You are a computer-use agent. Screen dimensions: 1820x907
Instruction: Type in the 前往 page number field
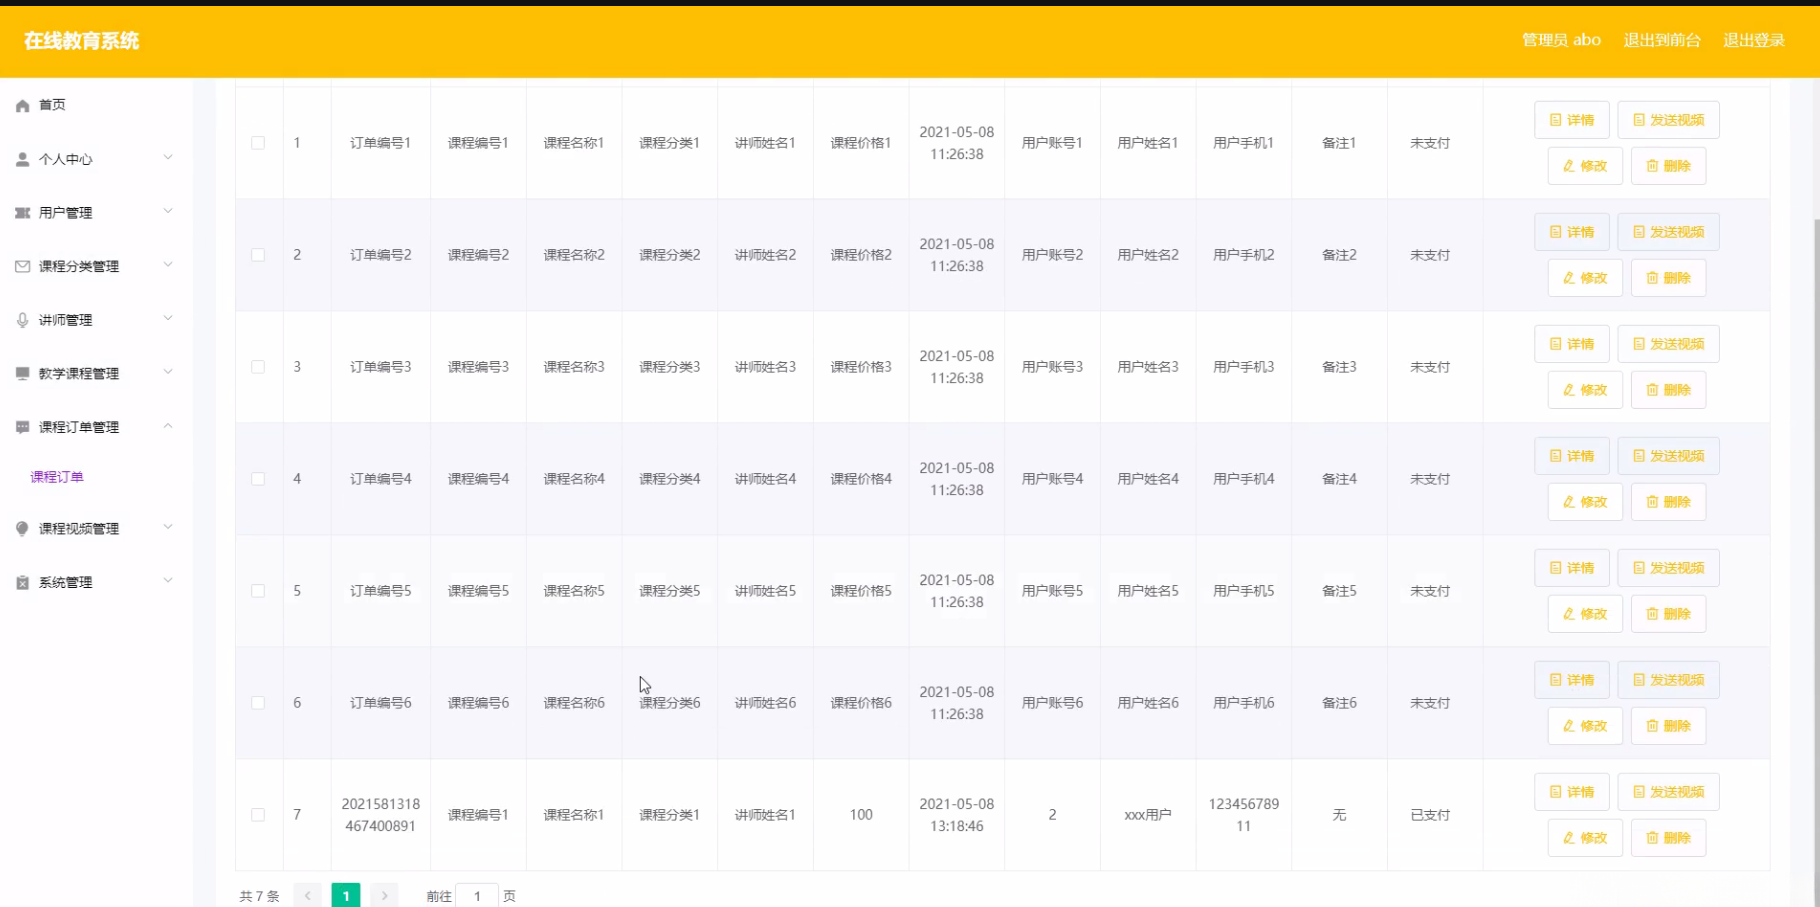477,895
